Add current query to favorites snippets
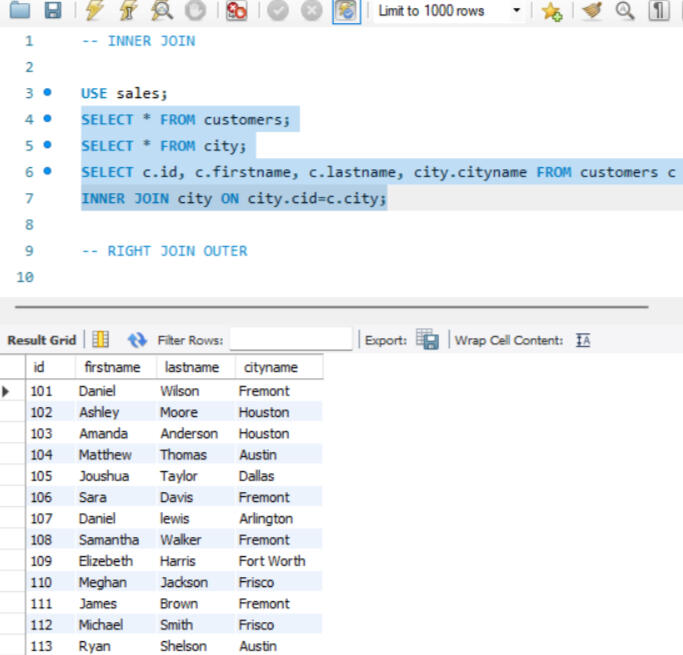The height and width of the screenshot is (655, 683). click(x=551, y=11)
